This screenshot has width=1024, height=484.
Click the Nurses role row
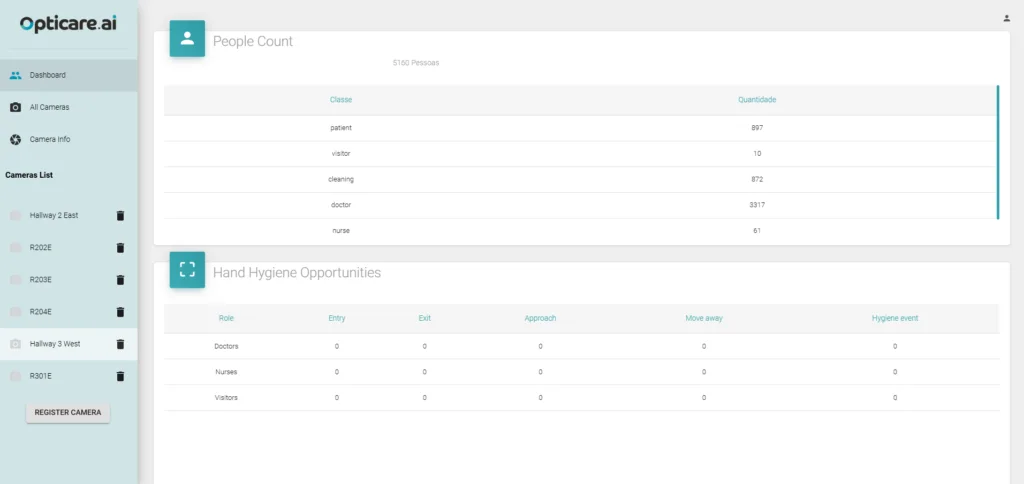click(x=581, y=372)
